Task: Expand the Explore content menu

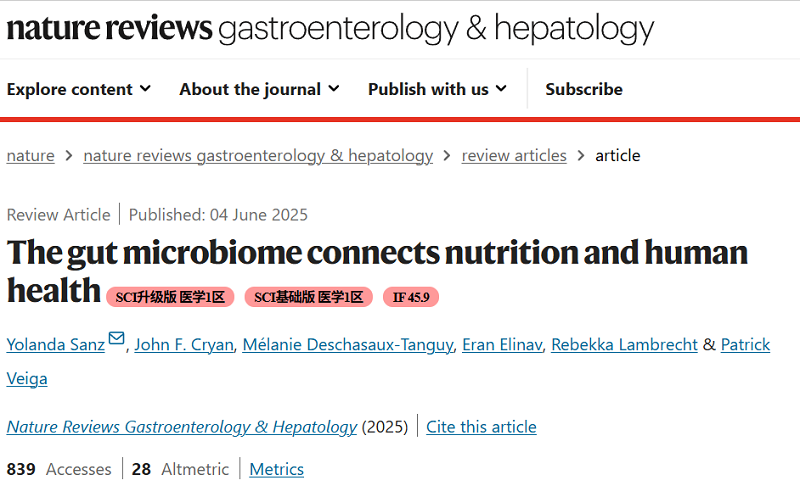Action: [79, 89]
